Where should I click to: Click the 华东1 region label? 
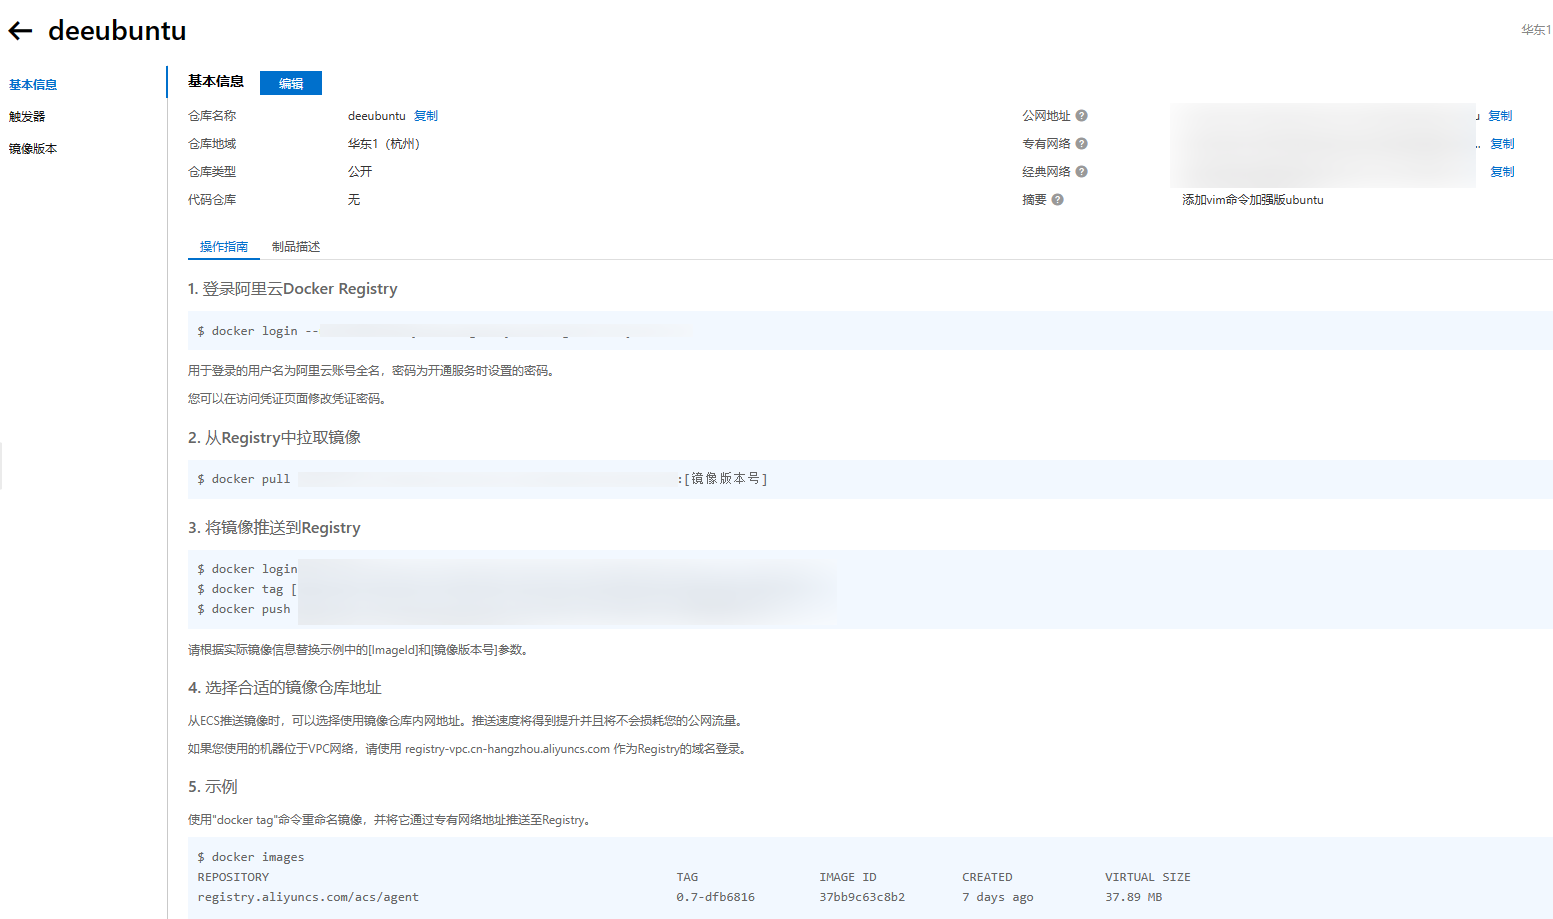tap(1535, 30)
